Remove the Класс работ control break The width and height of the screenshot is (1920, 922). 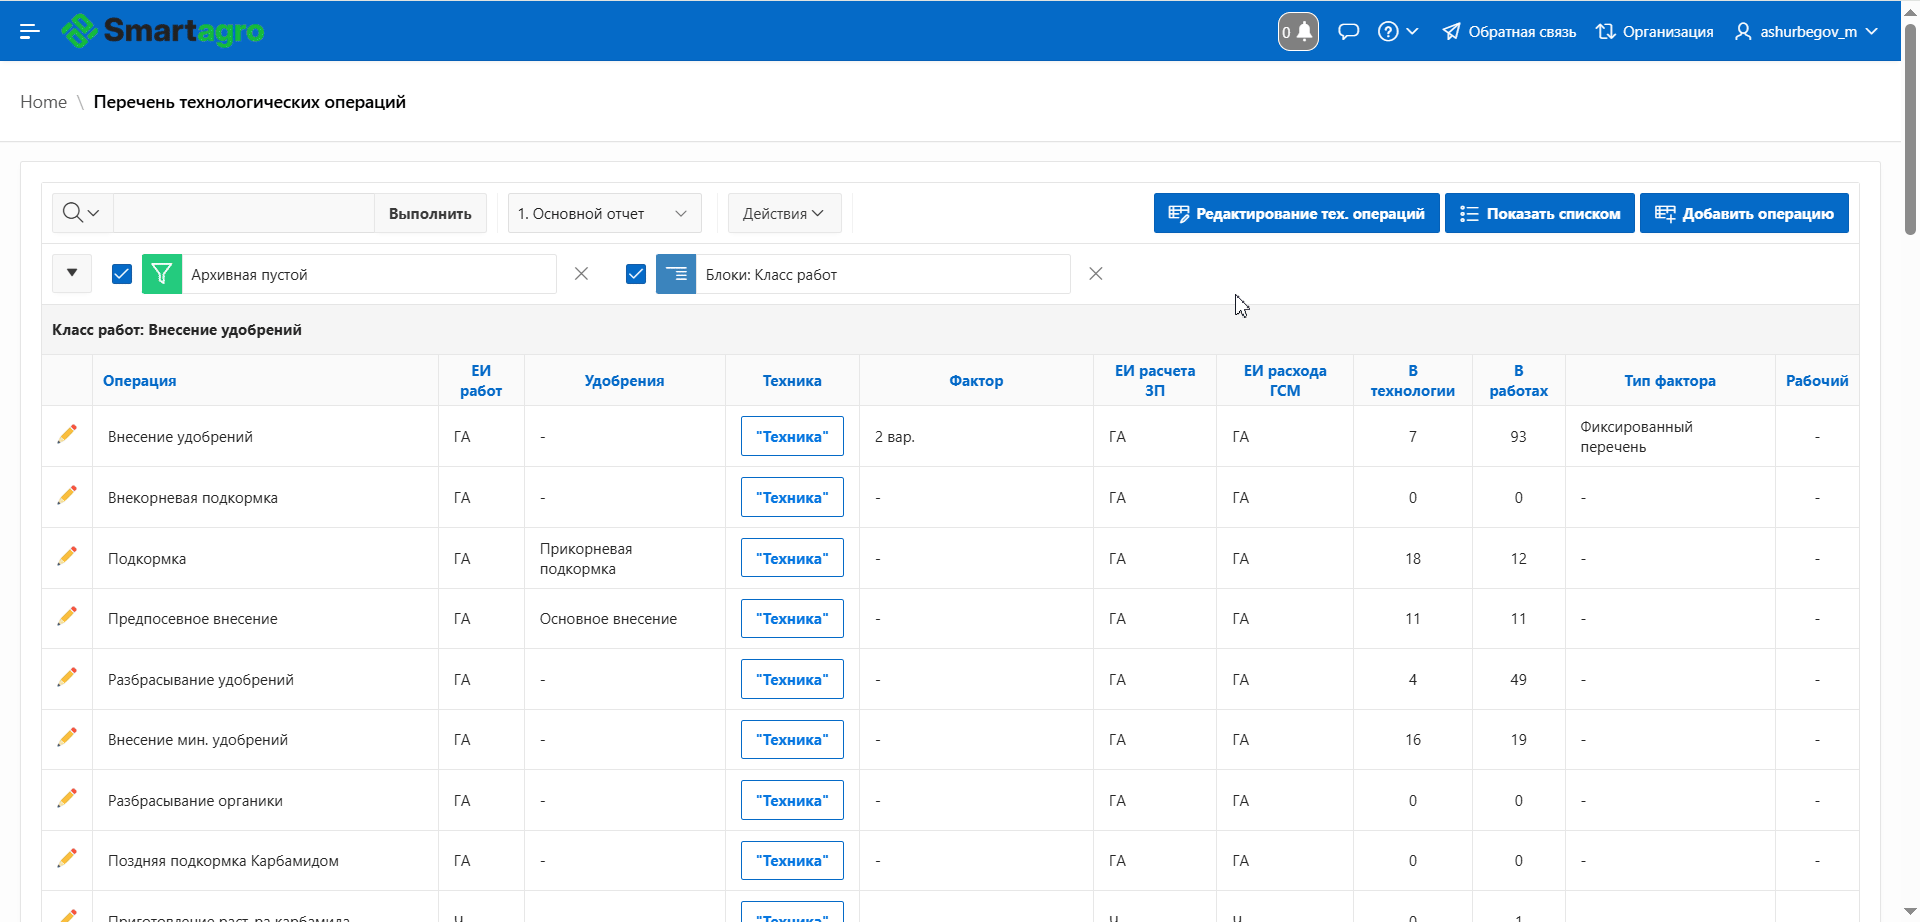click(x=1096, y=274)
